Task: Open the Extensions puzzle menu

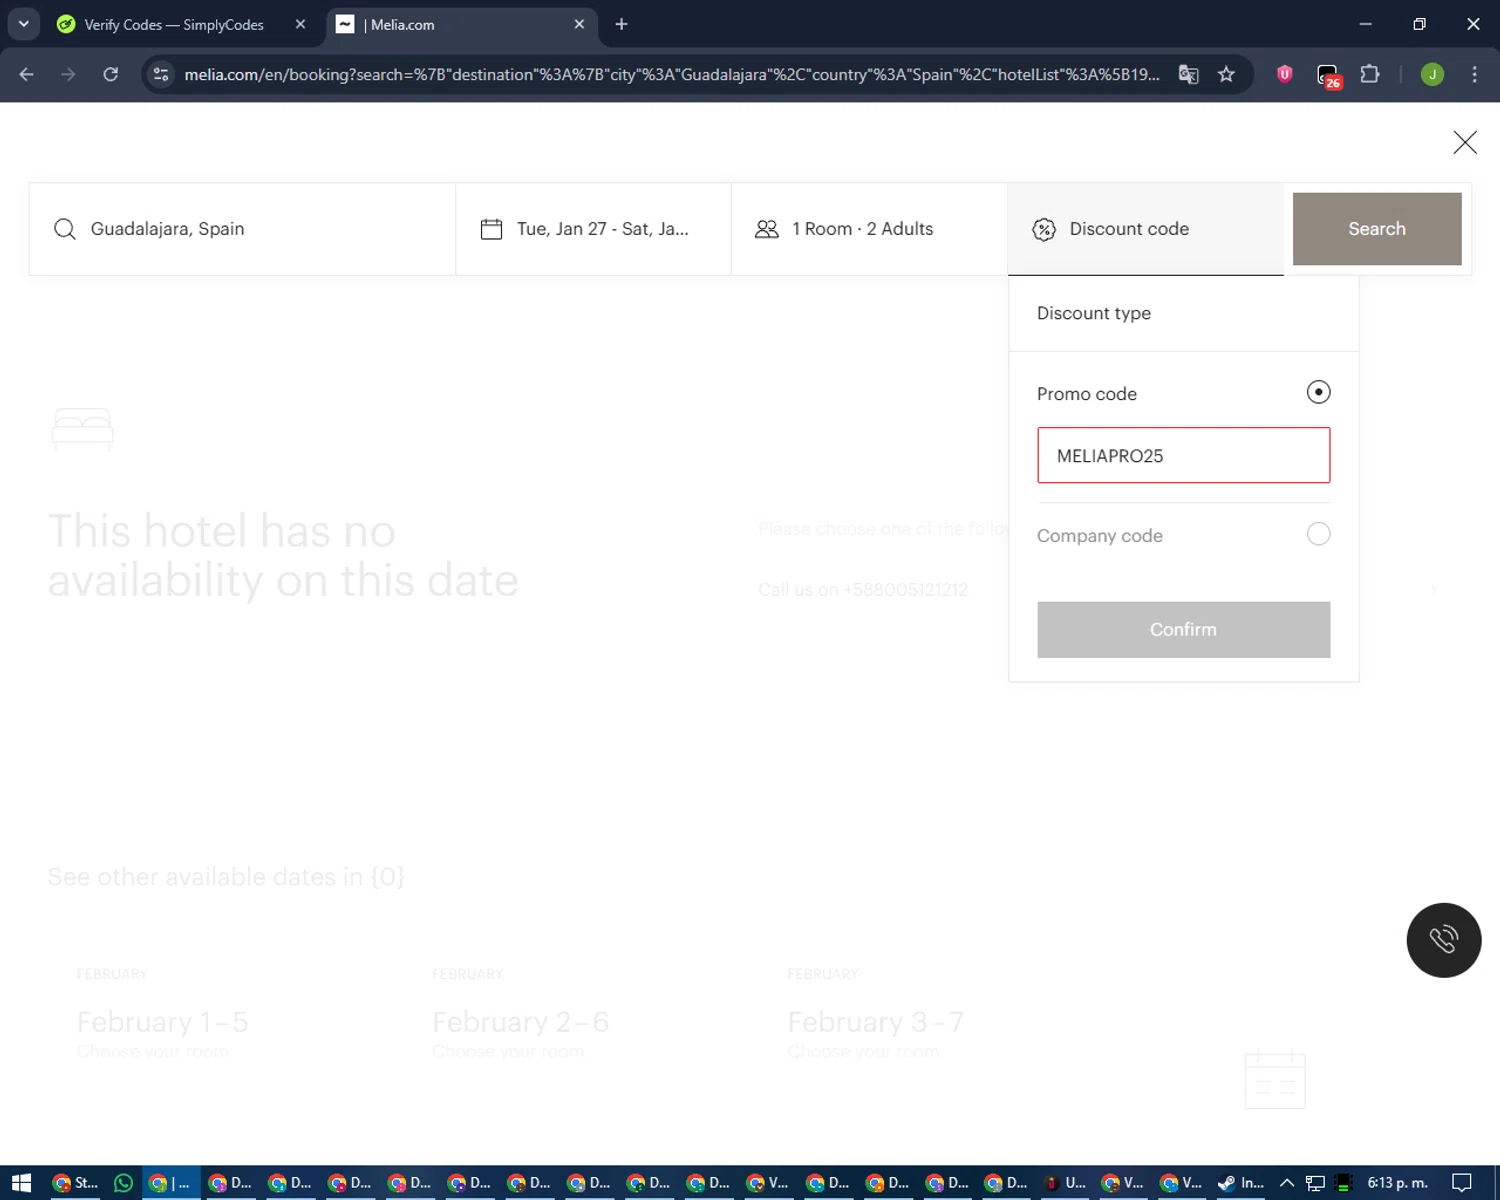Action: click(1370, 74)
